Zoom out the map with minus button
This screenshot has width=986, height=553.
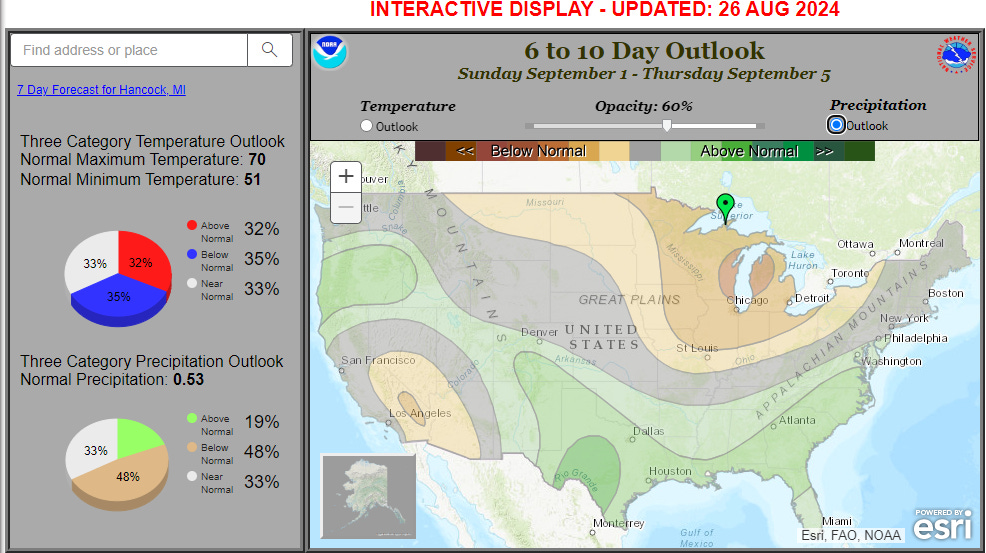click(346, 207)
